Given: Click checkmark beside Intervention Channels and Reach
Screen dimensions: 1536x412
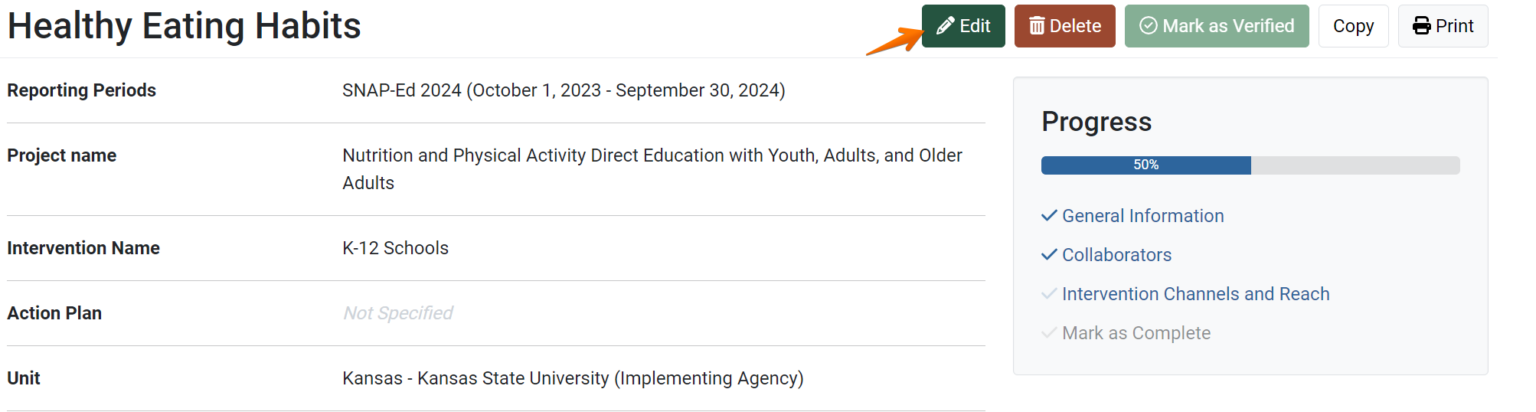Looking at the screenshot, I should pos(1049,294).
